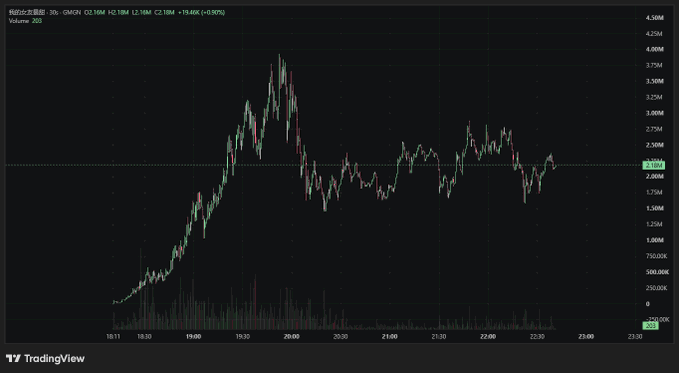Click the 750.00K price axis label
679x373 pixels.
tap(656, 256)
